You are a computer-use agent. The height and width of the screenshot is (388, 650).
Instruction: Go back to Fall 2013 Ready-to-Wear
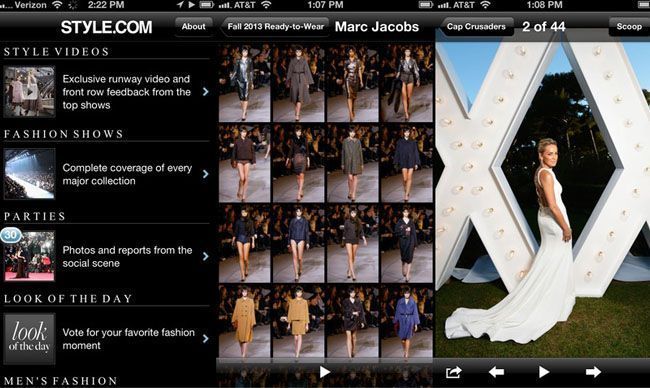[x=274, y=27]
